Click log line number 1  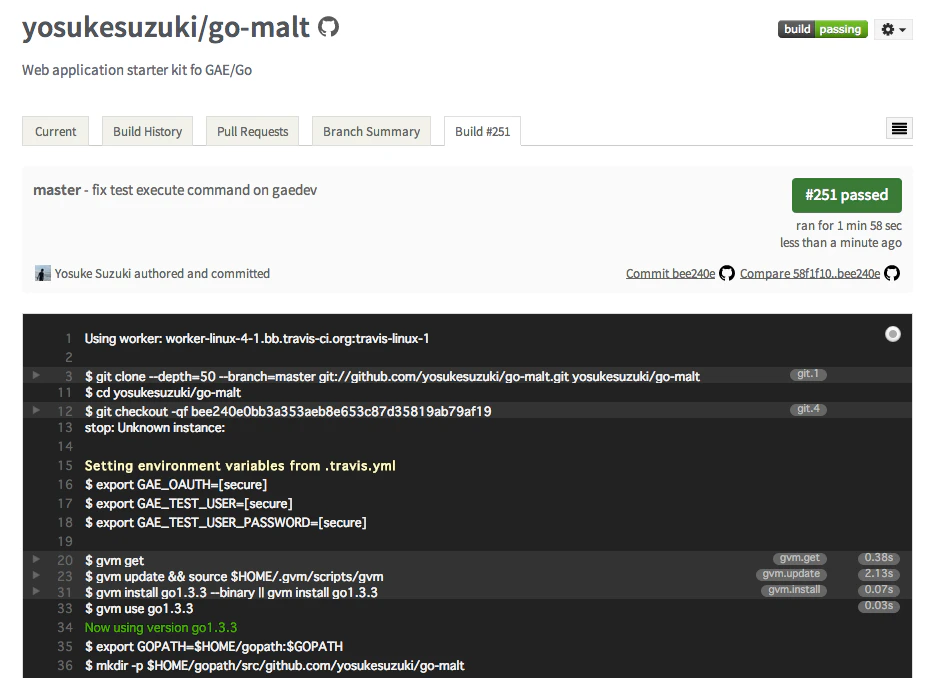pyautogui.click(x=69, y=338)
